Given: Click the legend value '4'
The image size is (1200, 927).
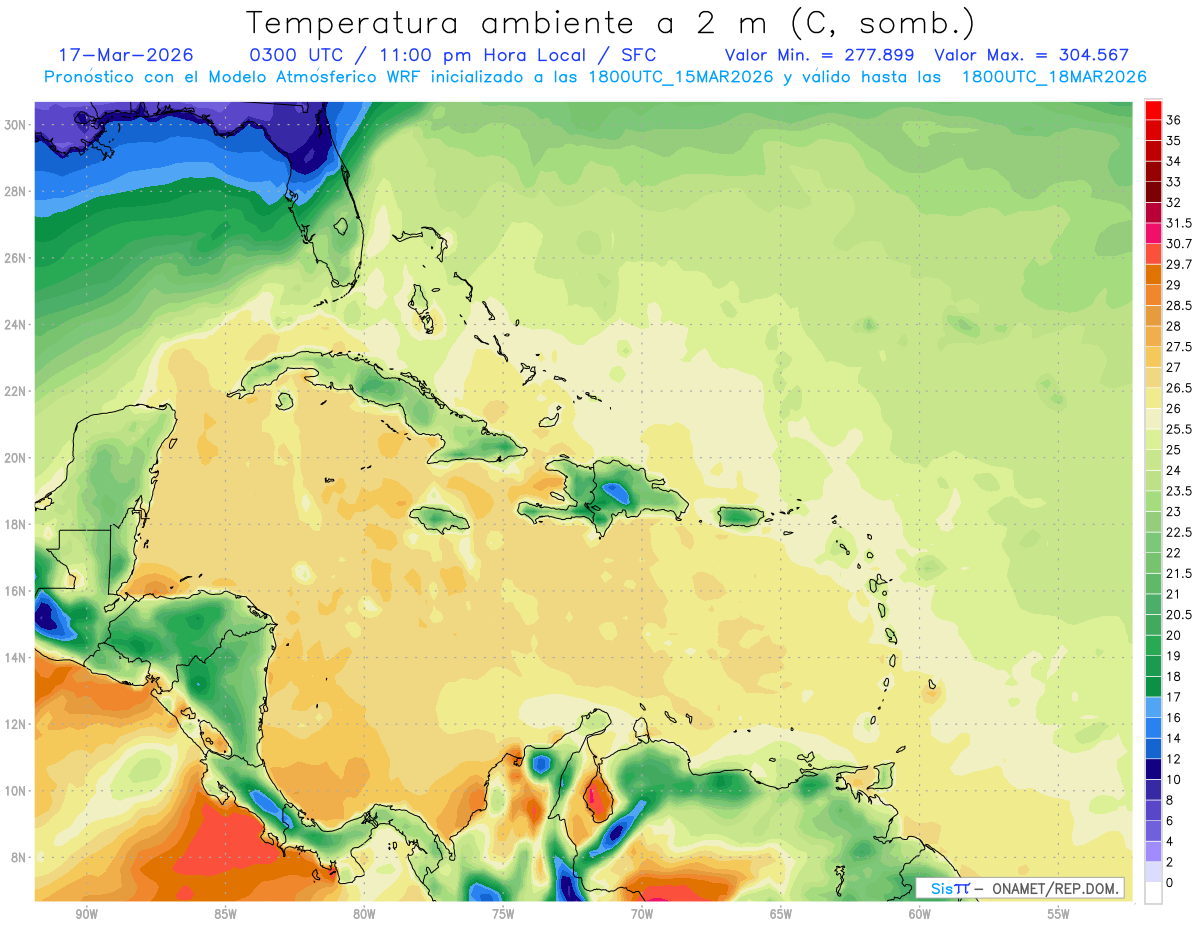Looking at the screenshot, I should 1170,841.
